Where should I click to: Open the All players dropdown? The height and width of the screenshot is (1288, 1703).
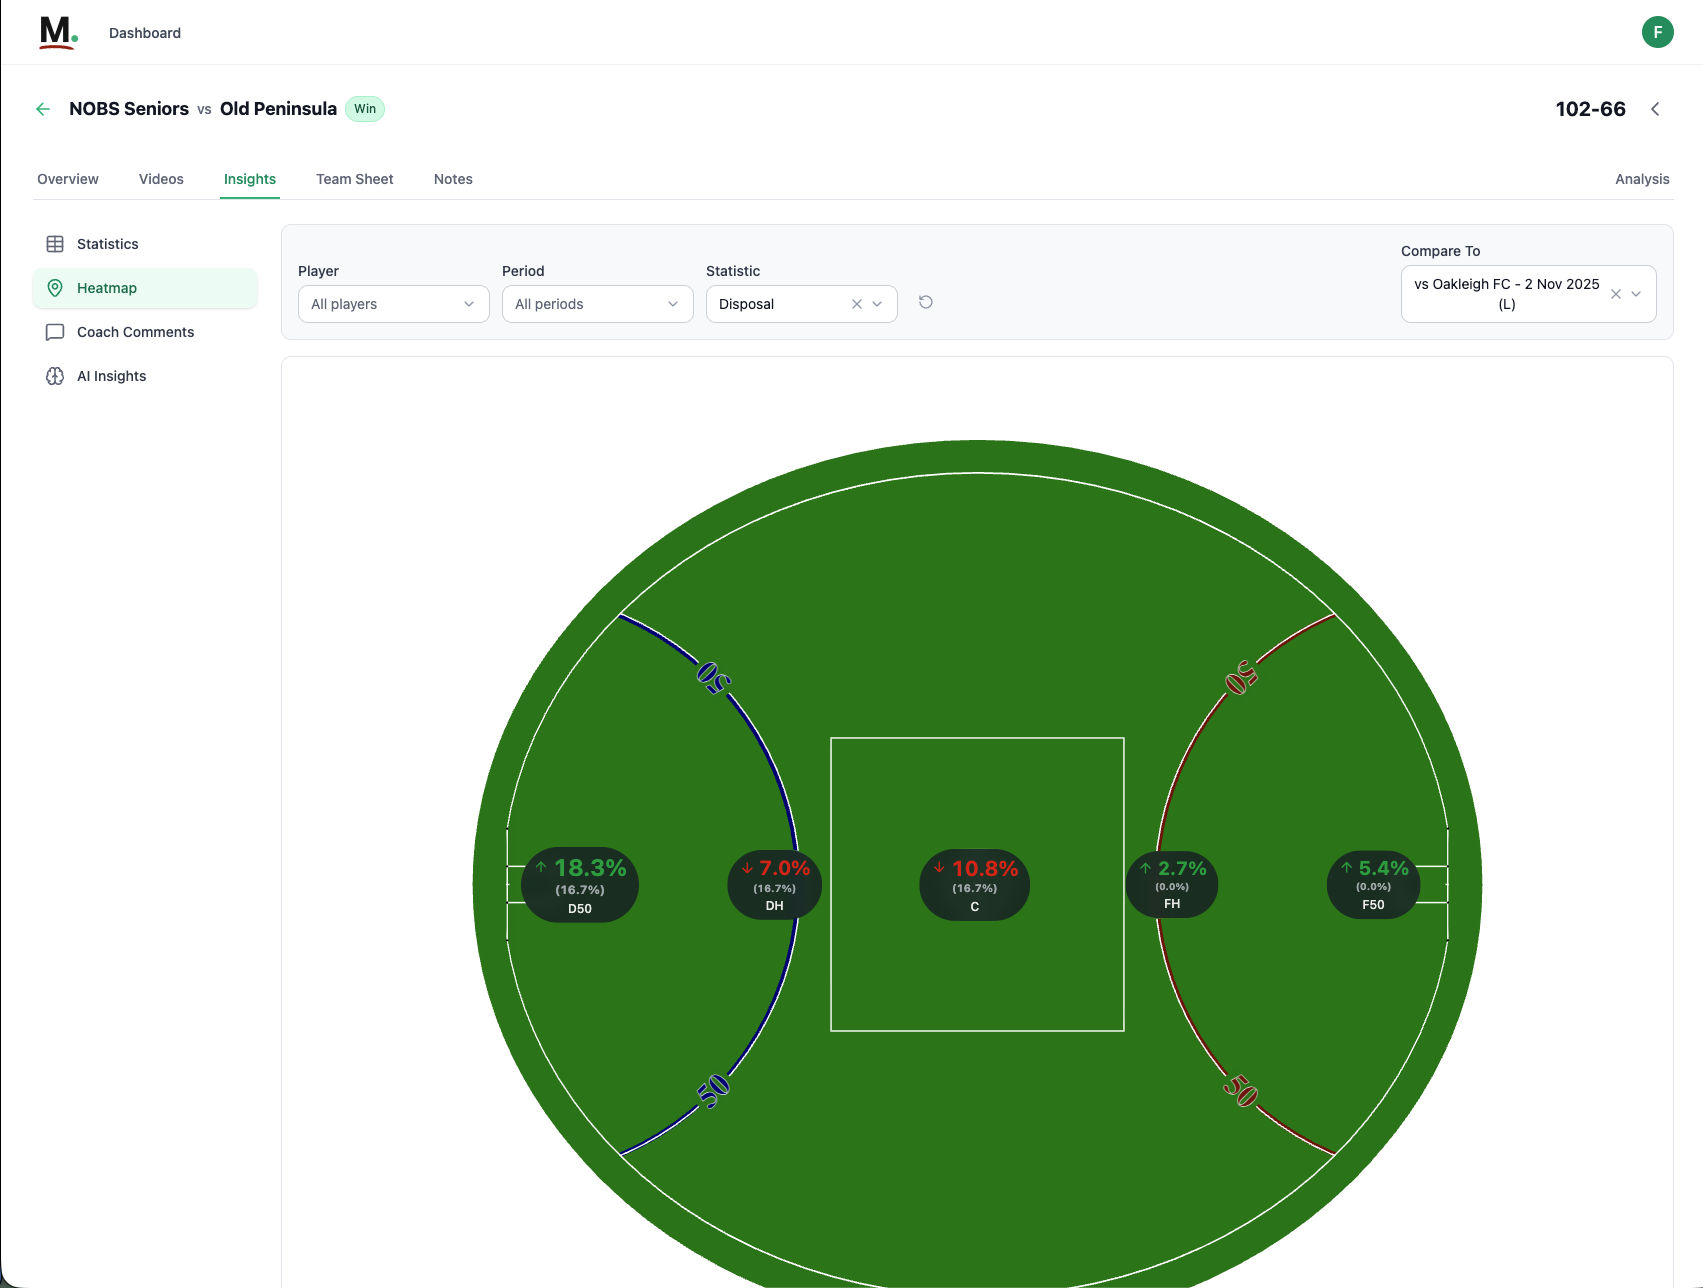393,303
